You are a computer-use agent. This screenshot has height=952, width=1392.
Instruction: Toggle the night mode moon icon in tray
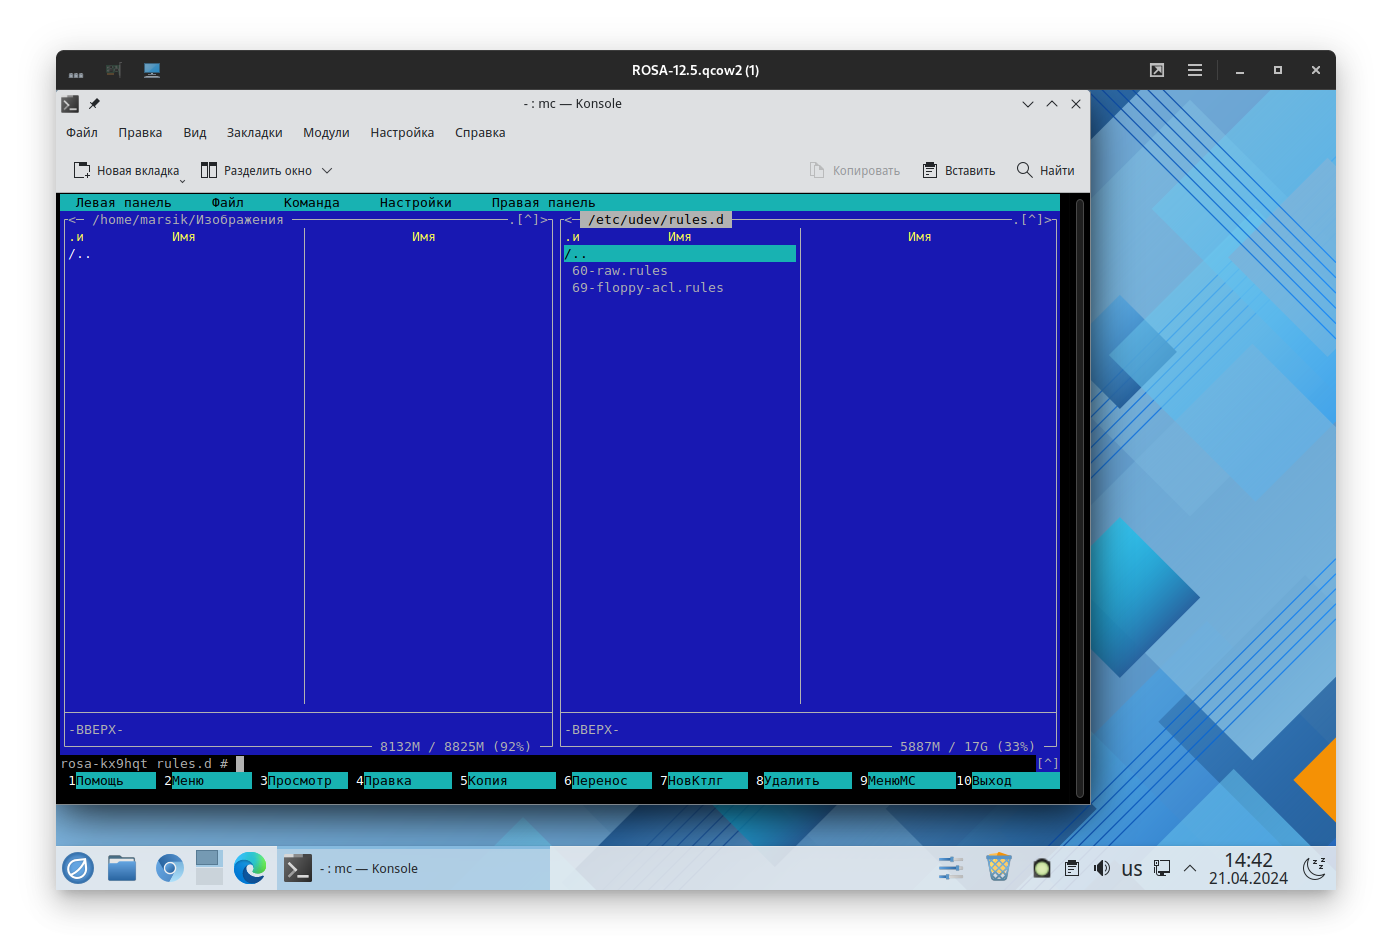(x=1315, y=867)
